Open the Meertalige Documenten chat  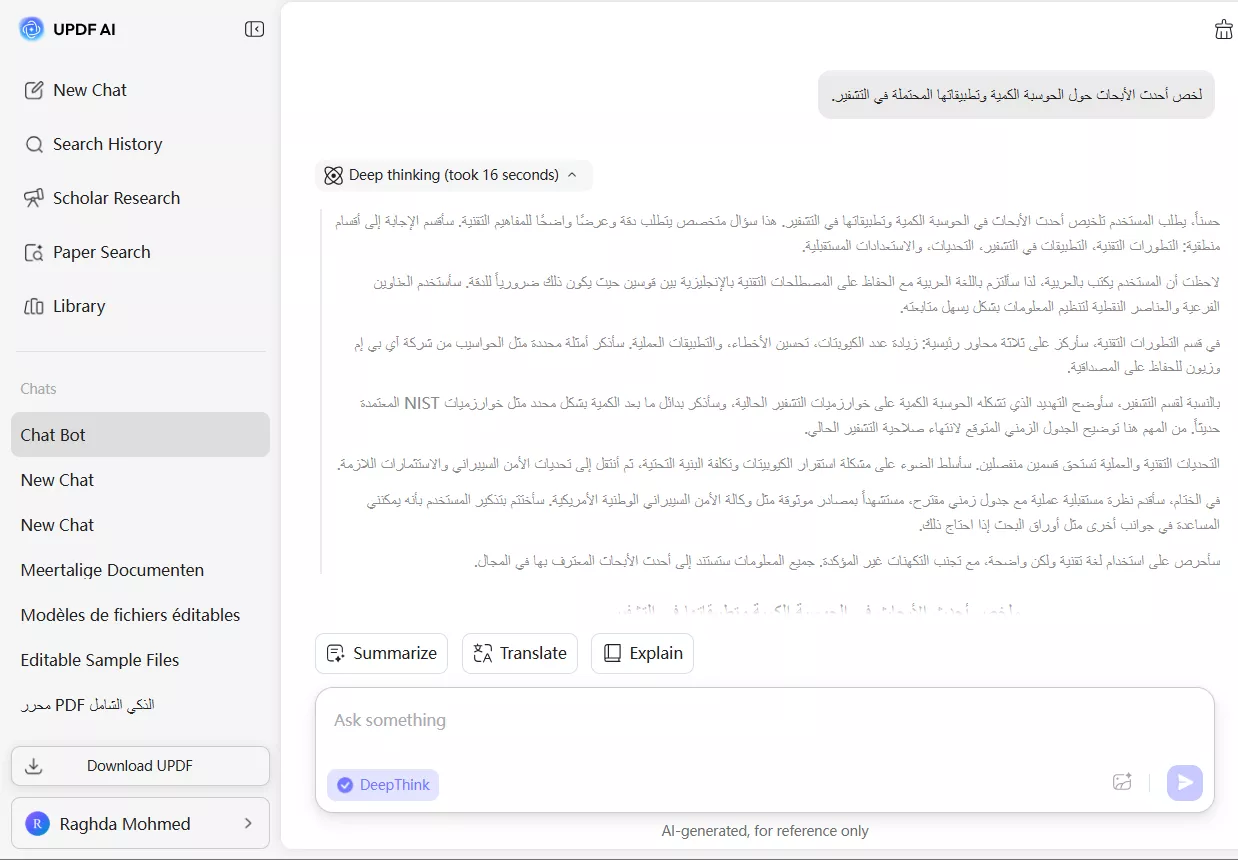click(x=111, y=570)
